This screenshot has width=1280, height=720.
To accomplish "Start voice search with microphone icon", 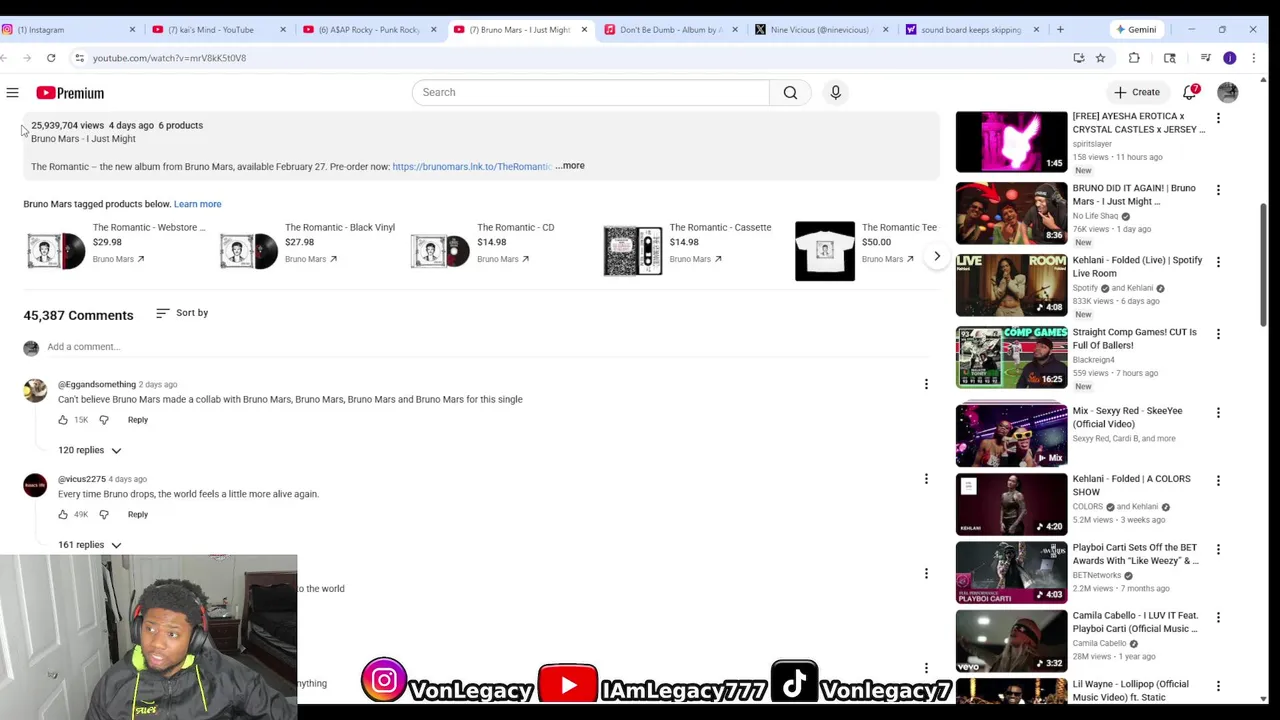I will (x=835, y=92).
